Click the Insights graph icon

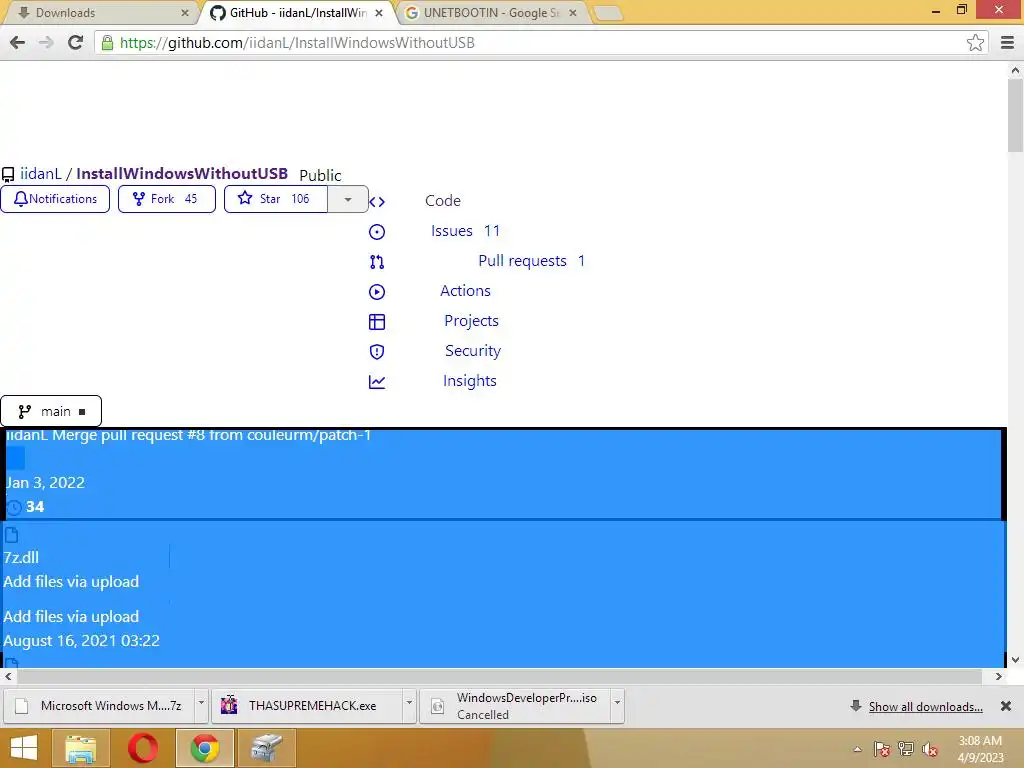(377, 382)
